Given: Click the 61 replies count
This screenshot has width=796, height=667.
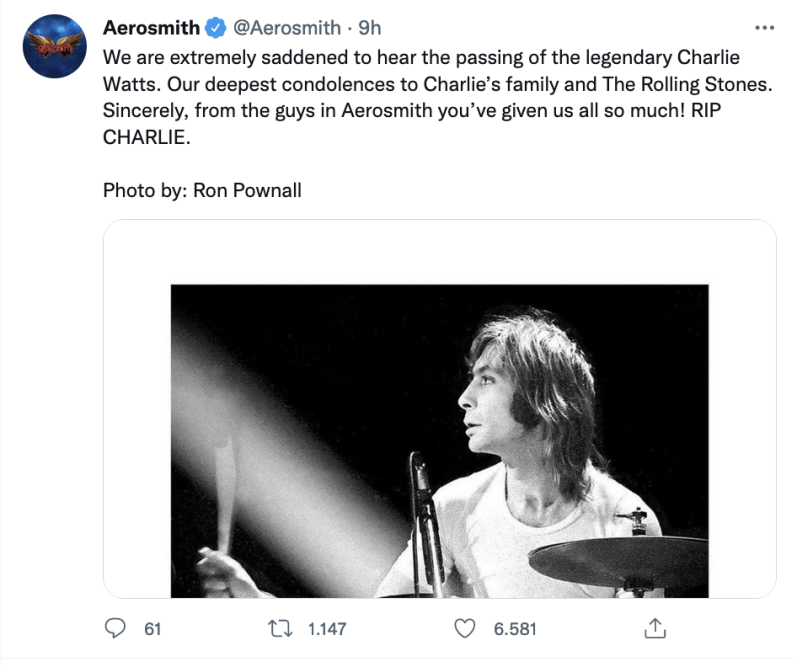Looking at the screenshot, I should (153, 629).
